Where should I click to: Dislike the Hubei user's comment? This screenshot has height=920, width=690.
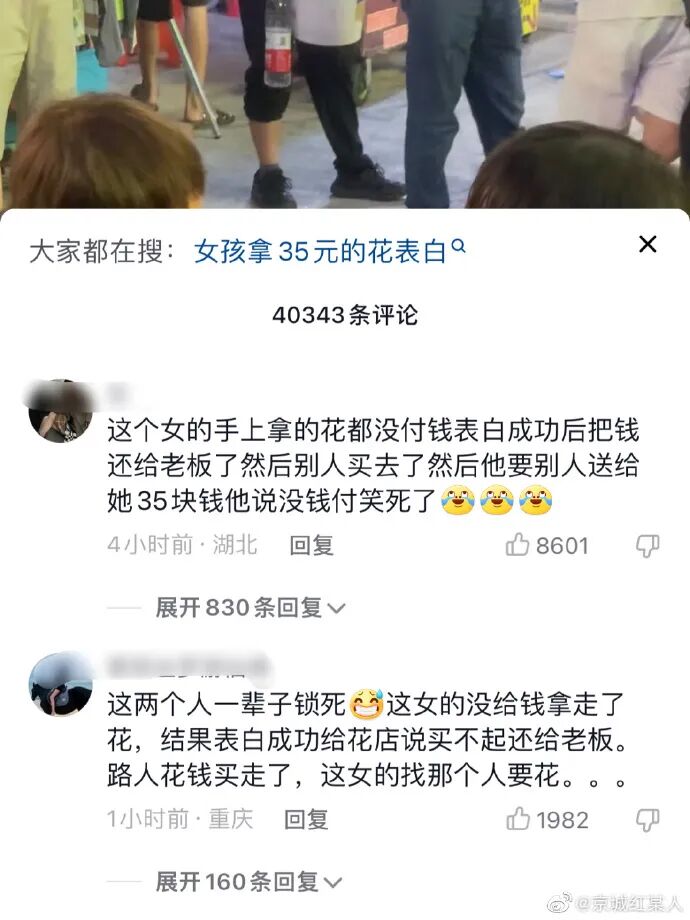point(648,546)
